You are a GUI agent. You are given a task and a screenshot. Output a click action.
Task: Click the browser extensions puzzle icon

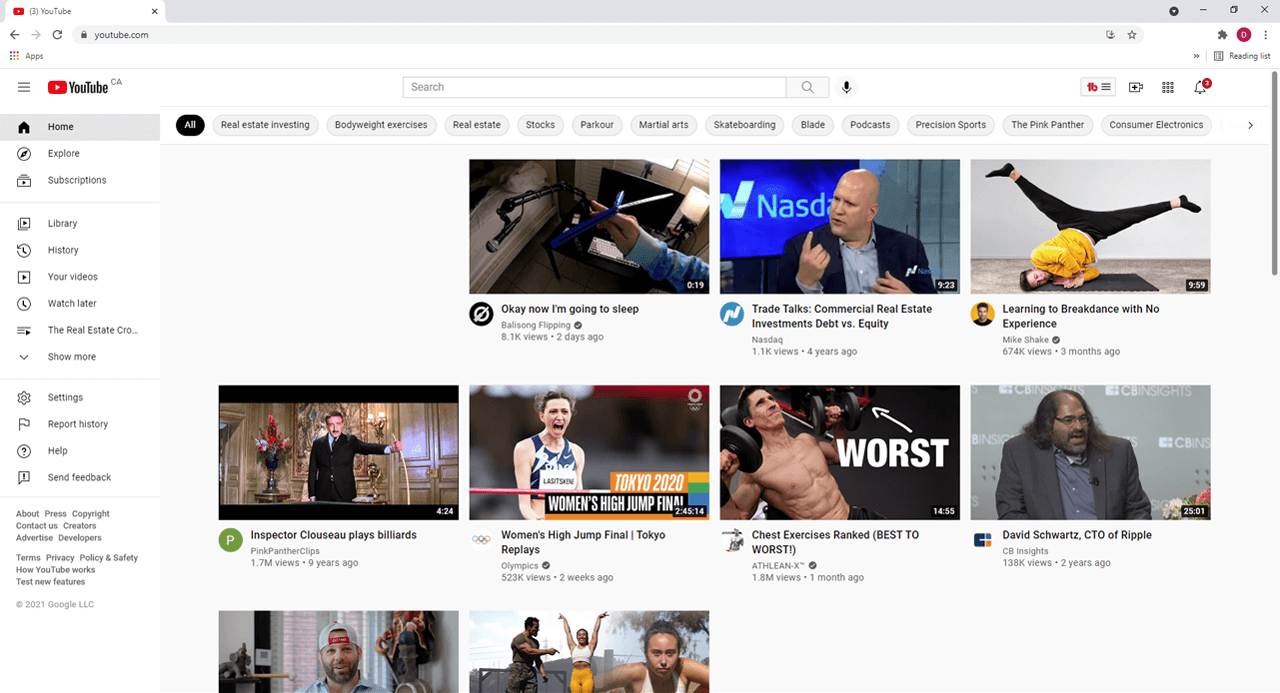pyautogui.click(x=1222, y=34)
